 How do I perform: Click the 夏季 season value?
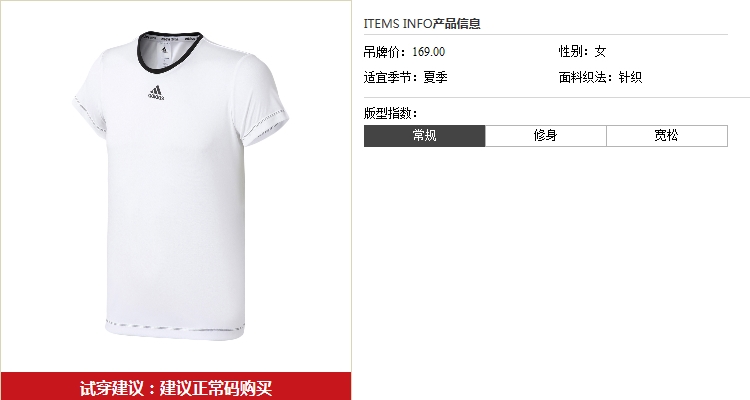[435, 77]
